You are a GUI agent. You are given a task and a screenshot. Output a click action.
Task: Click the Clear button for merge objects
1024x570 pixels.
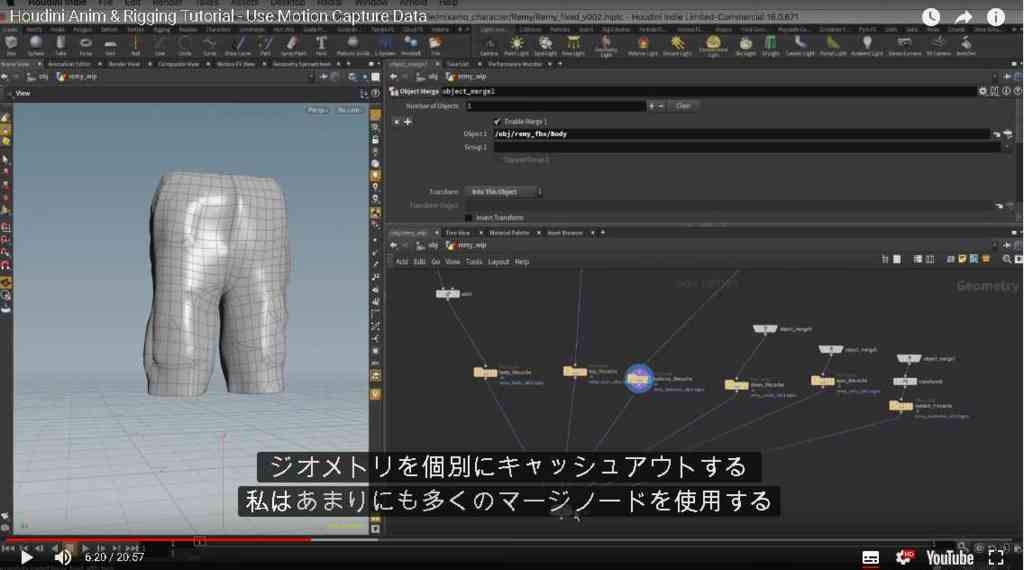[683, 106]
